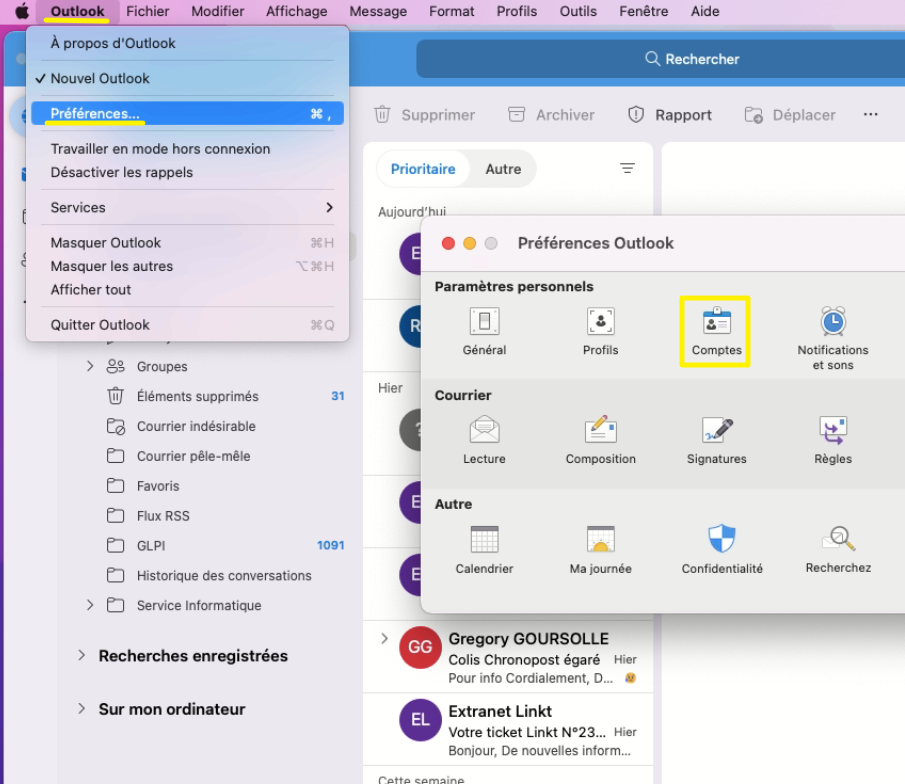Screen dimensions: 905x784
Task: Click the Courrier indésirable folder icon
Action: (115, 426)
